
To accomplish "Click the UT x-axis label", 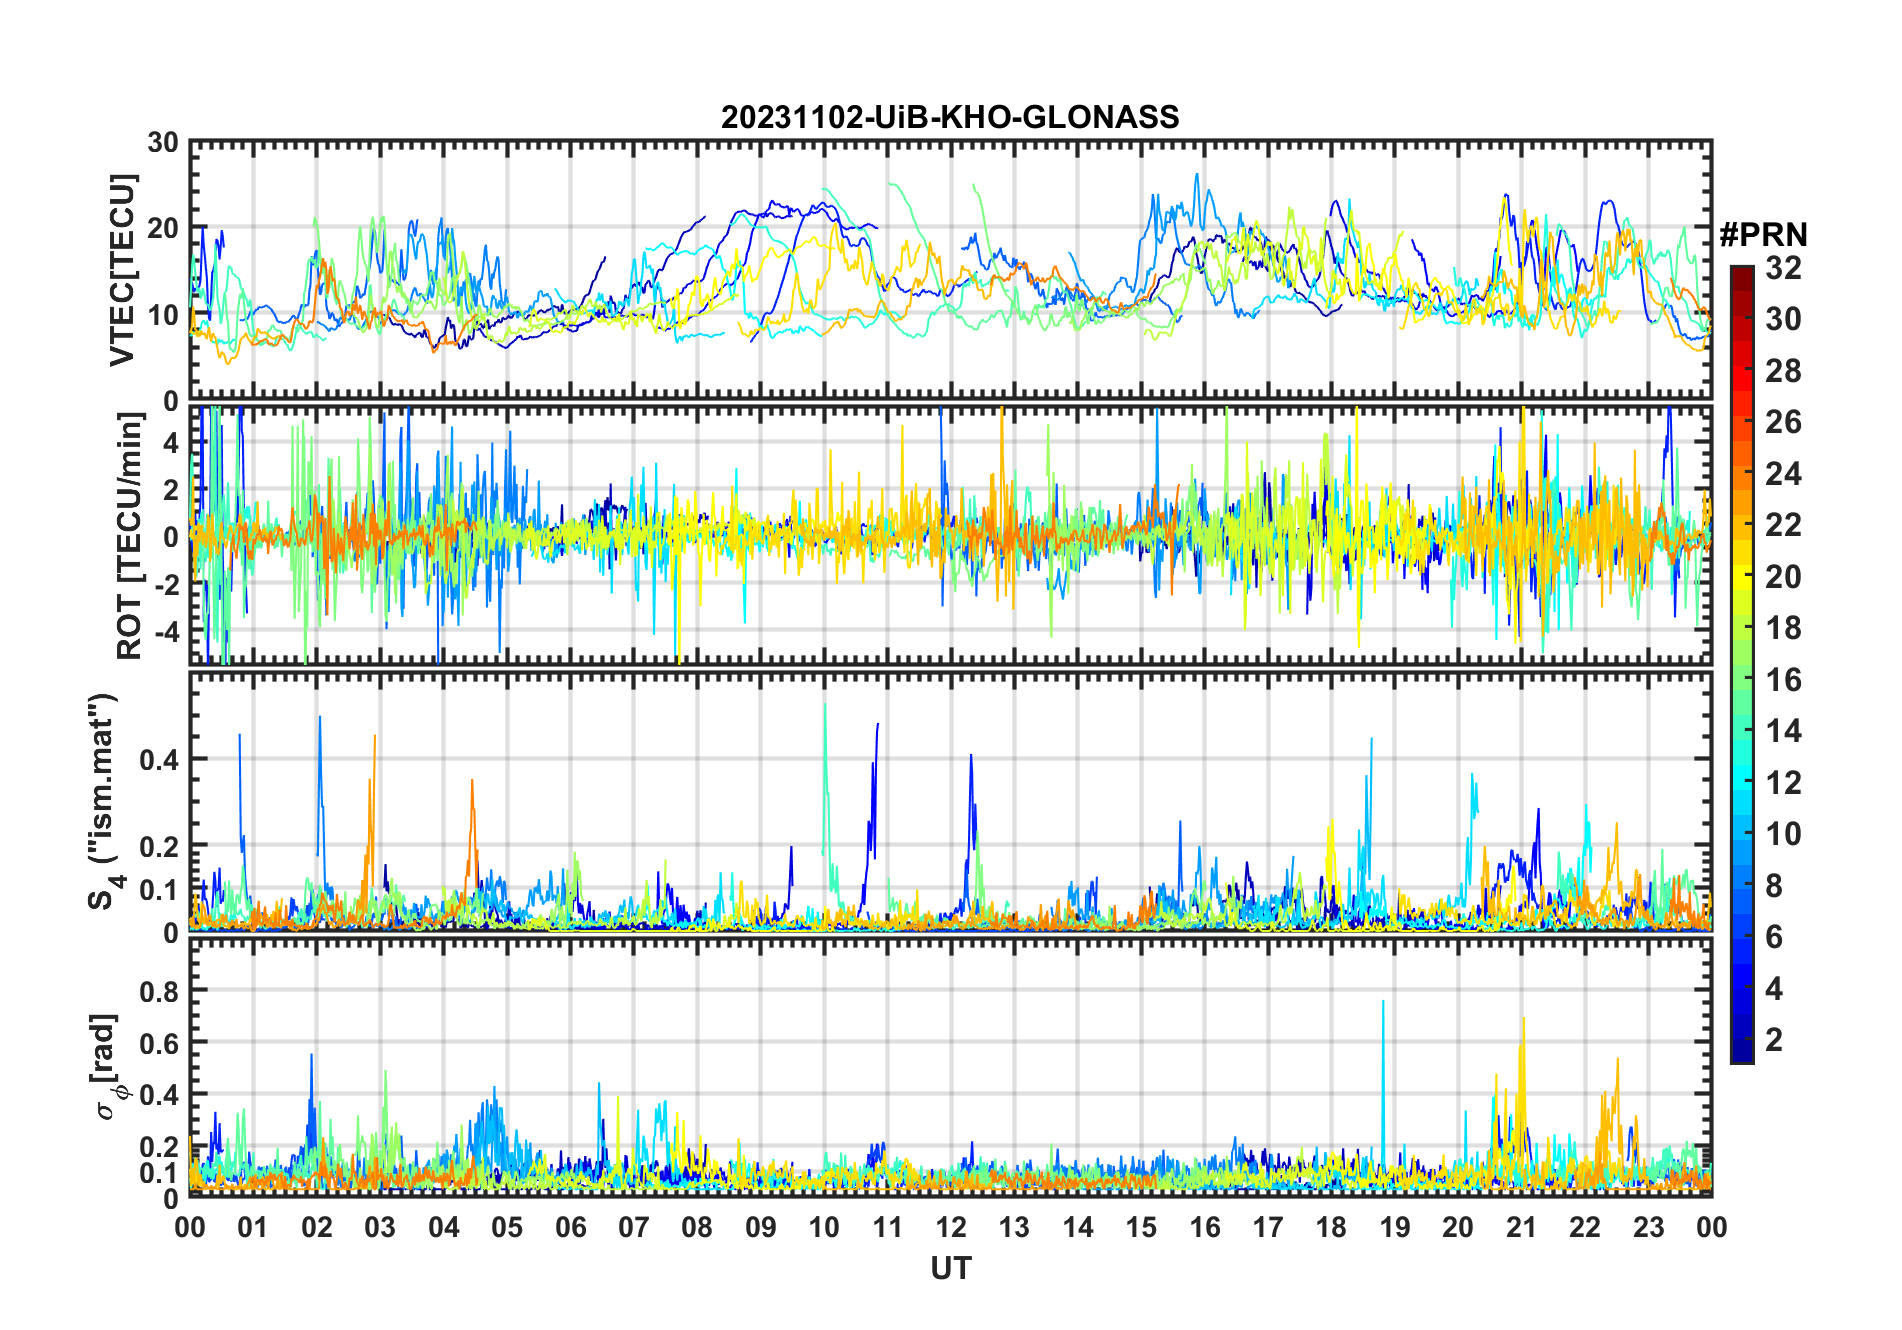I will (x=950, y=1268).
